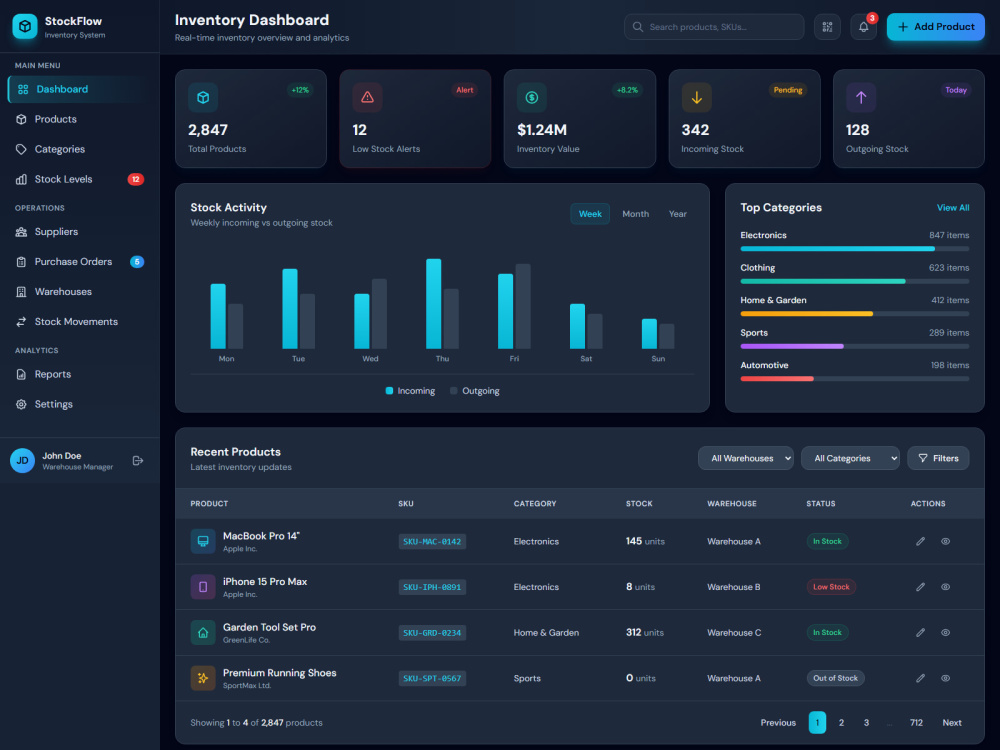Click the Outgoing Stock up-arrow icon
The width and height of the screenshot is (1000, 750).
click(x=861, y=97)
